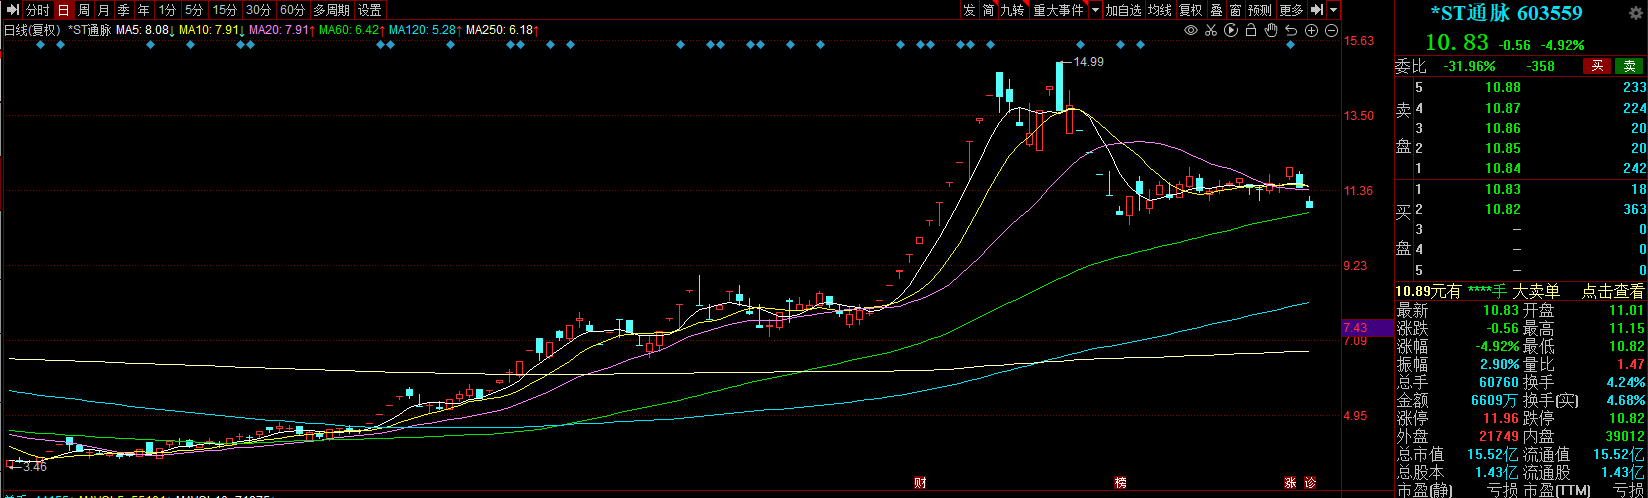Click the green 卖 sell button
Viewport: 1648px width, 498px height.
[1630, 66]
